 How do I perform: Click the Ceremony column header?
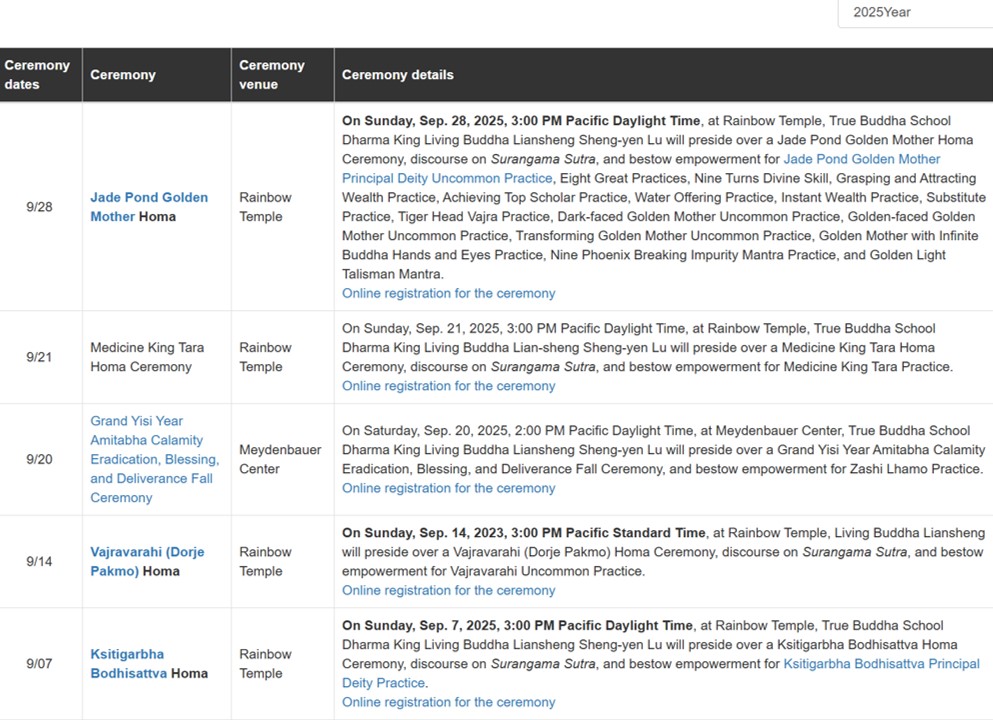point(156,75)
